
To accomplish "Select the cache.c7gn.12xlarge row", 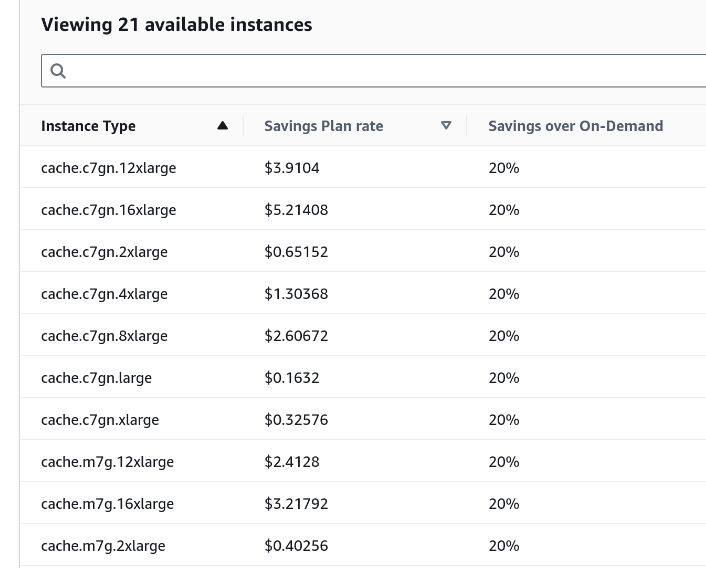I will coord(108,168).
